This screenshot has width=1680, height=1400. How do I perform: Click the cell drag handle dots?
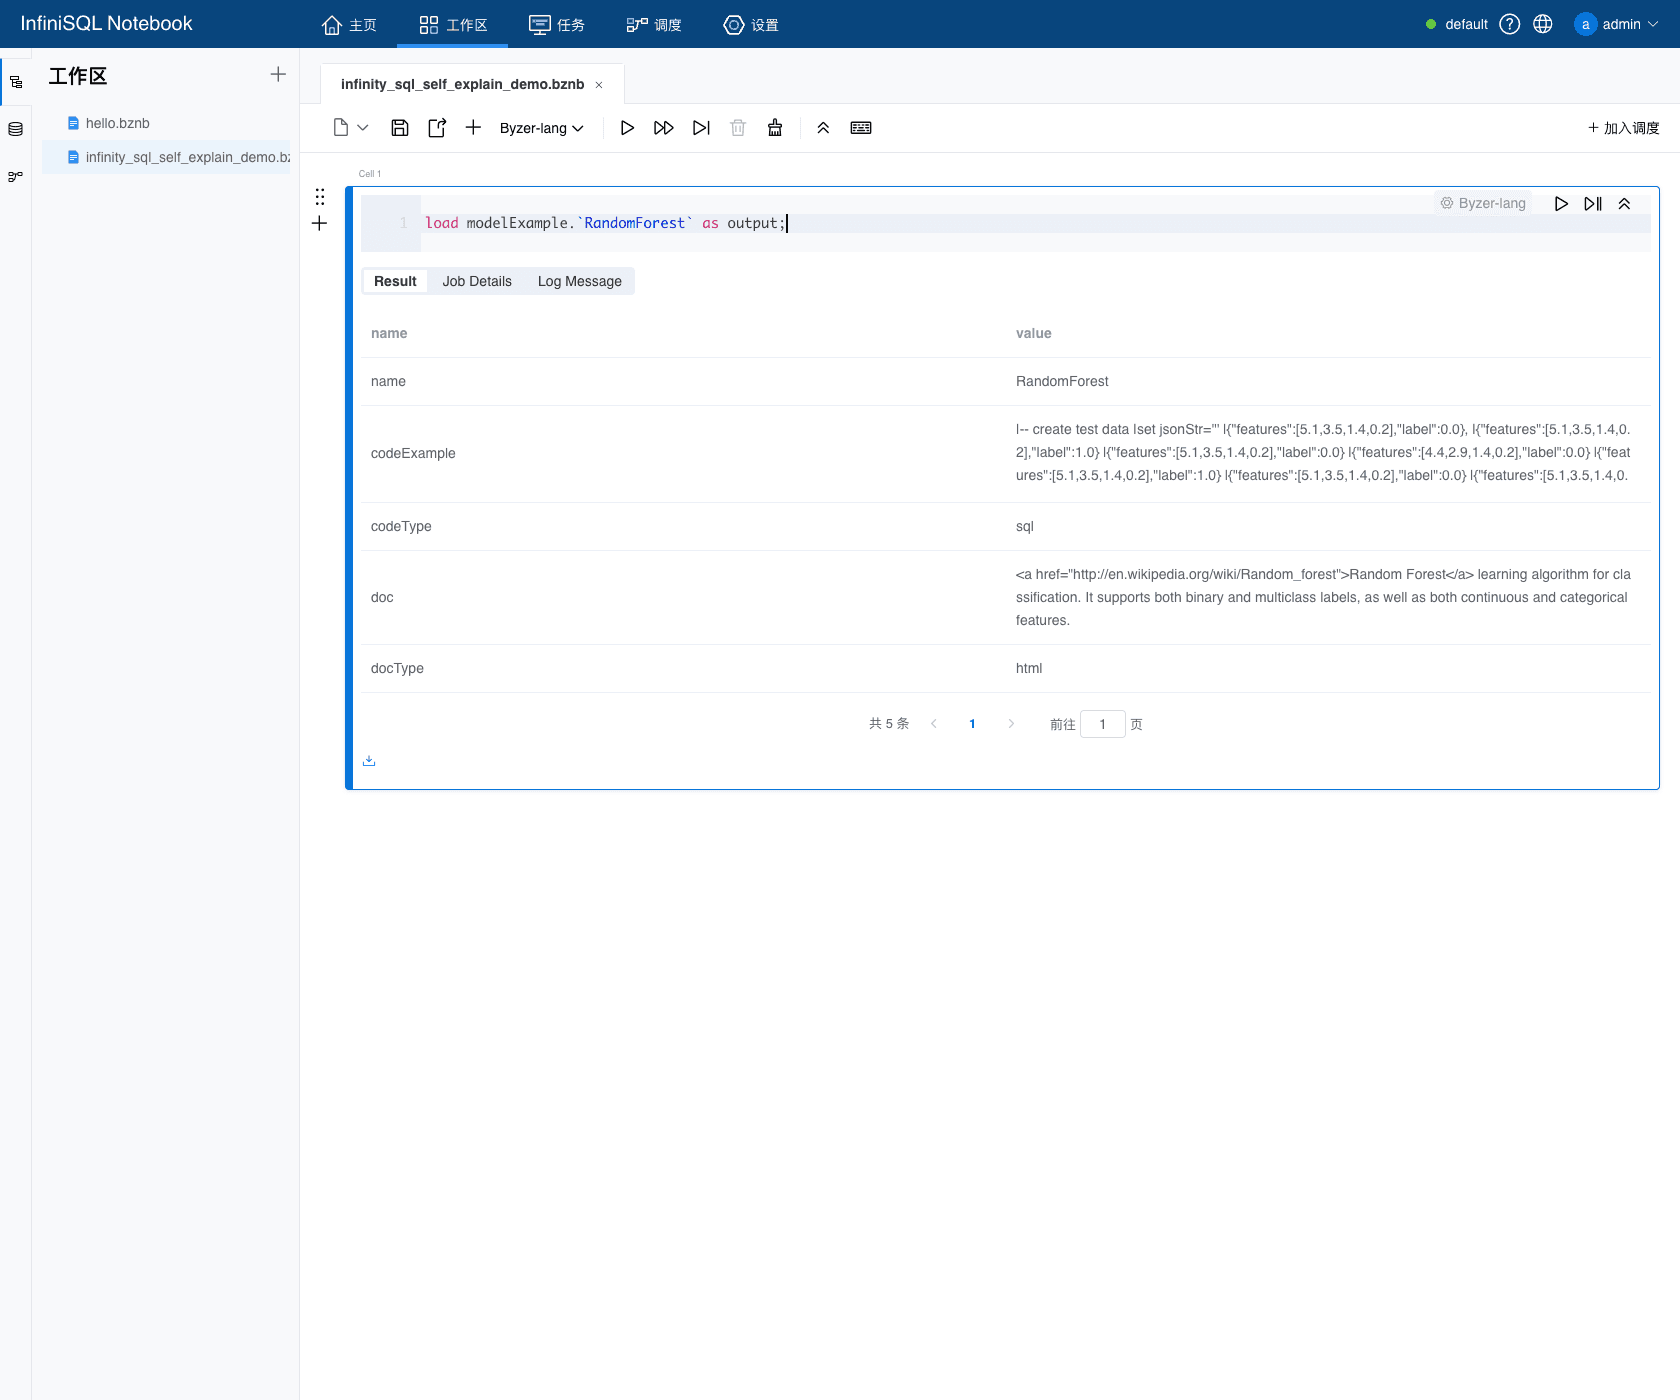coord(320,196)
